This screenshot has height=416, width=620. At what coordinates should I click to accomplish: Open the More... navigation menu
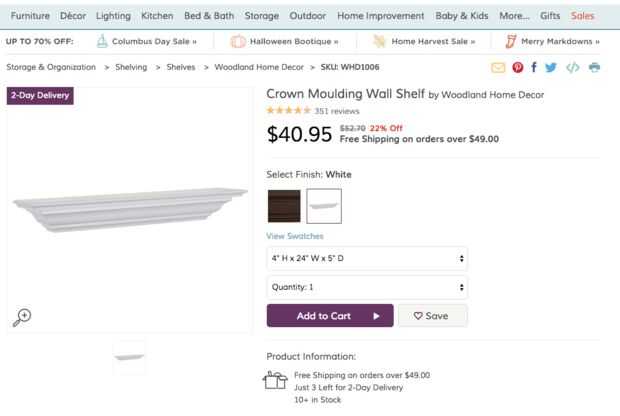click(x=514, y=16)
